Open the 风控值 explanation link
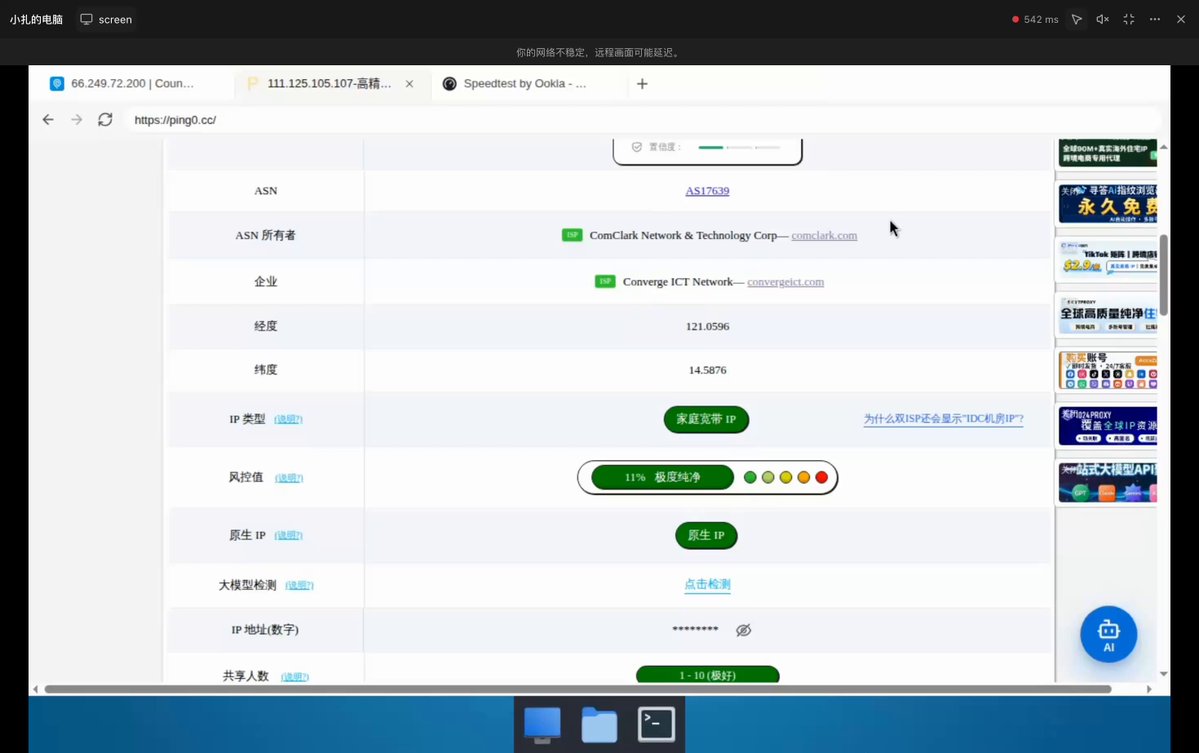This screenshot has height=753, width=1199. pyautogui.click(x=289, y=478)
